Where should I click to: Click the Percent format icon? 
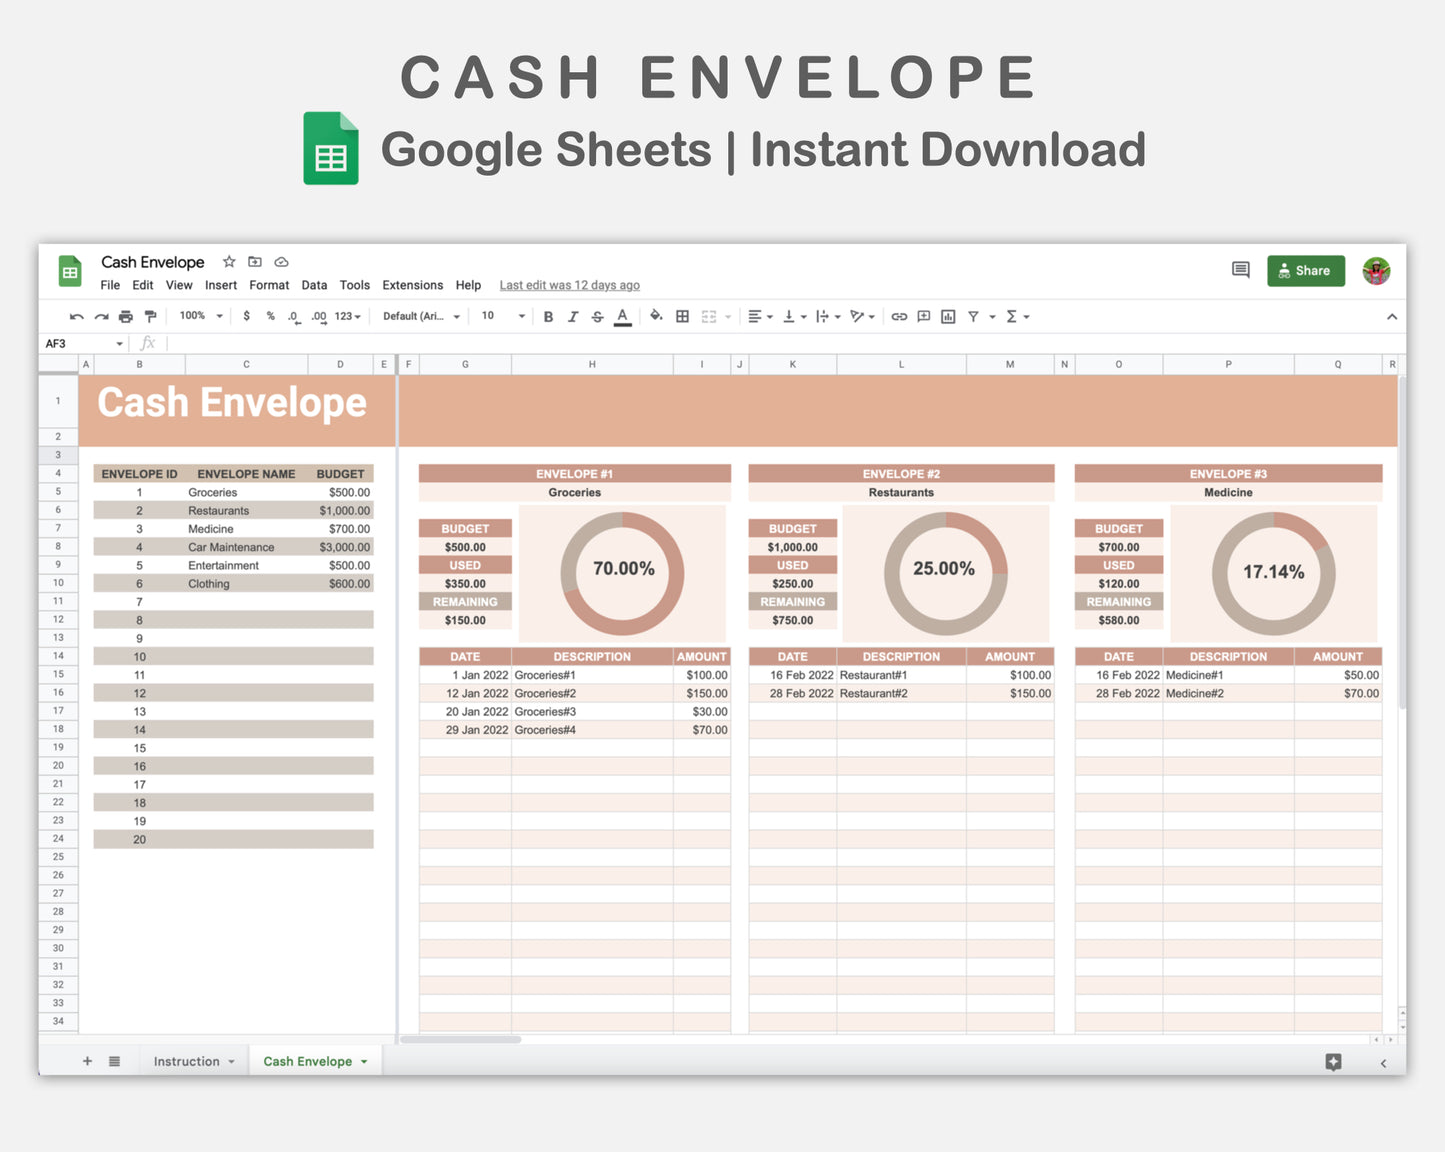(269, 316)
